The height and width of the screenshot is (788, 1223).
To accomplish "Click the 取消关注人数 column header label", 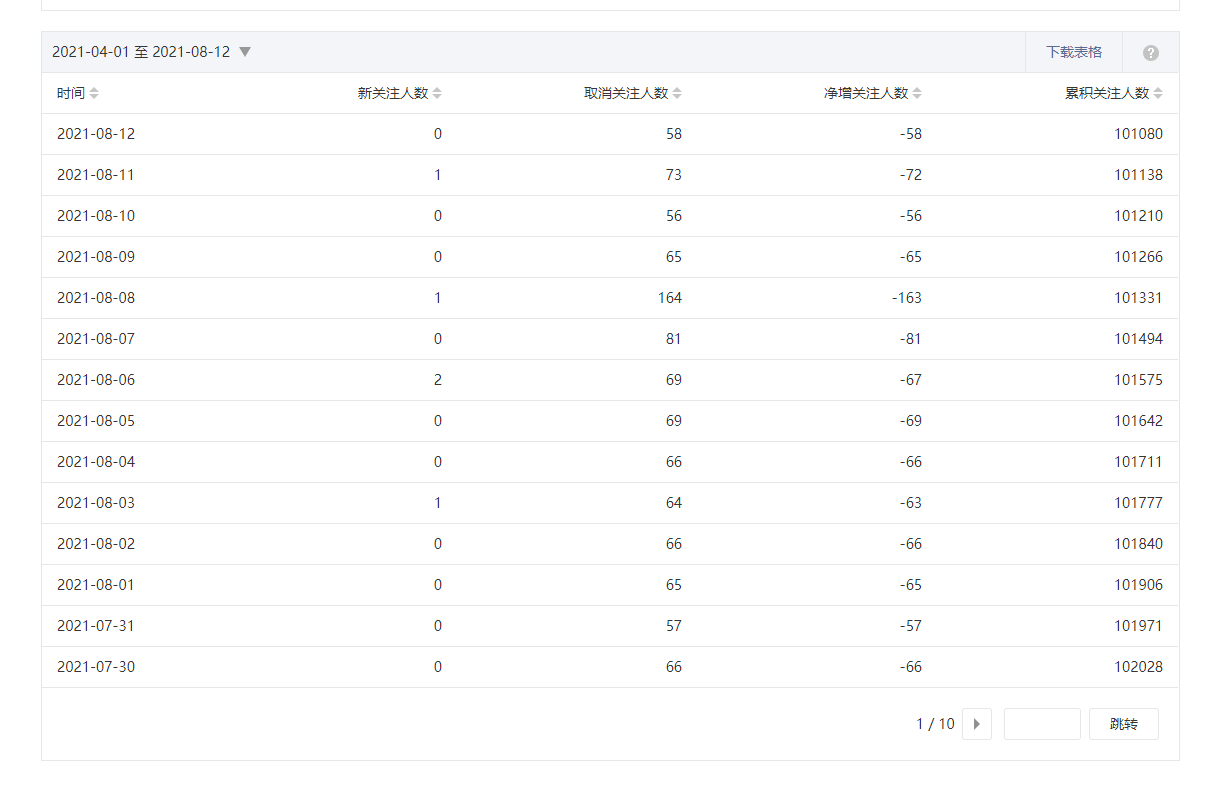I will coord(626,93).
